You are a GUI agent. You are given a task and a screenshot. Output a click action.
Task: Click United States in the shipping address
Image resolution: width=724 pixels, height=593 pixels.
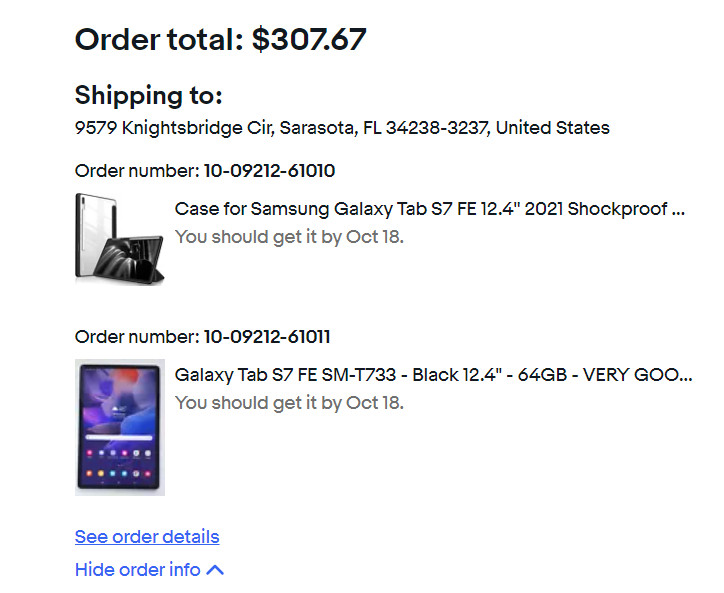coord(553,128)
